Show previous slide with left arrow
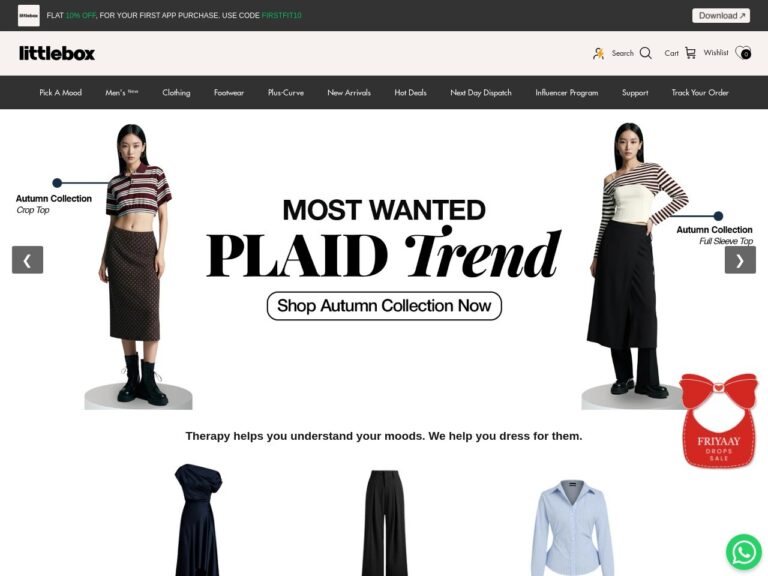 pyautogui.click(x=27, y=260)
